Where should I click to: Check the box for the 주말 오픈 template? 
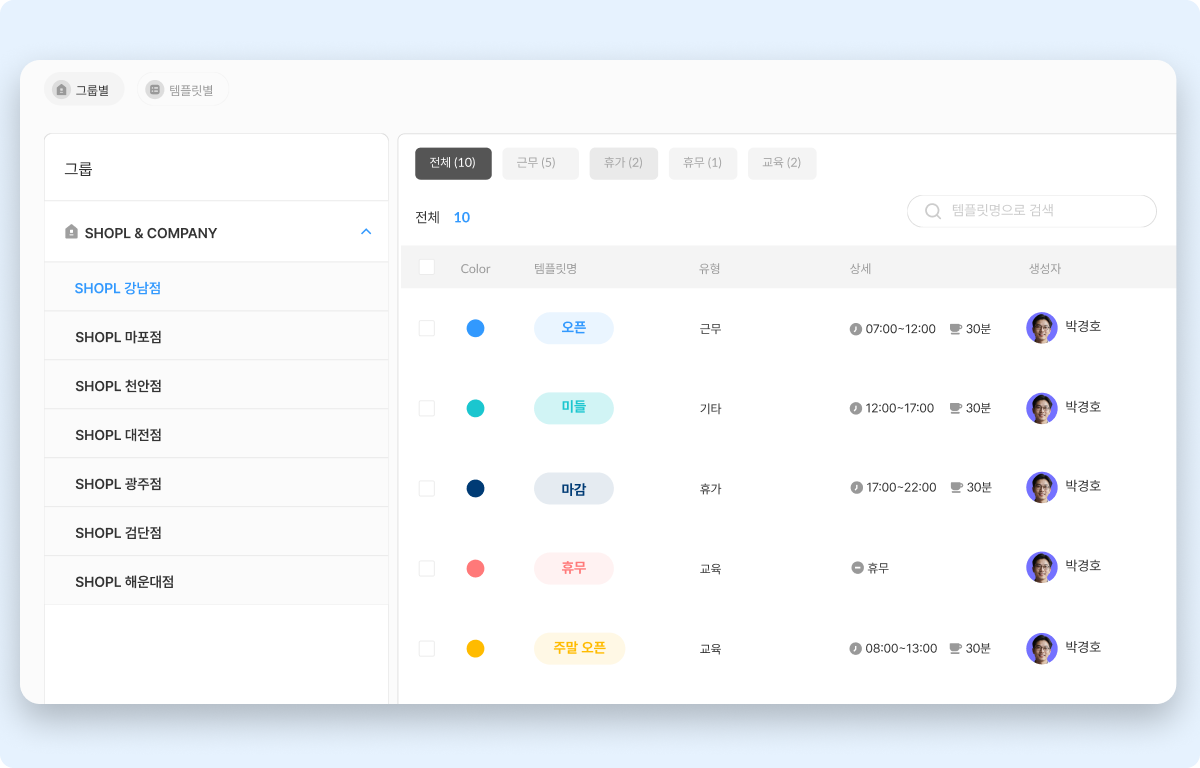[427, 648]
